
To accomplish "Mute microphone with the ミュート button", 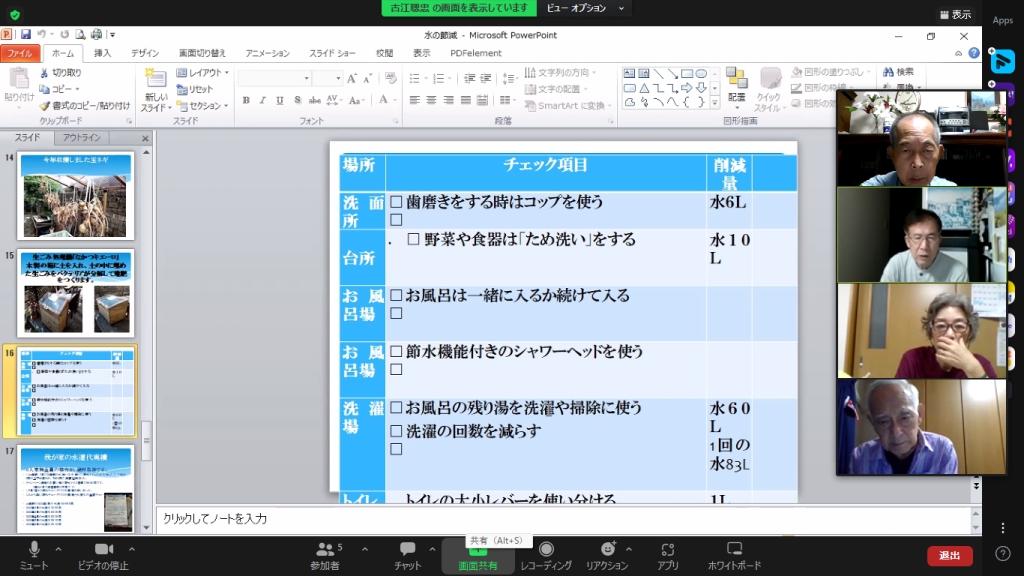I will pyautogui.click(x=34, y=556).
